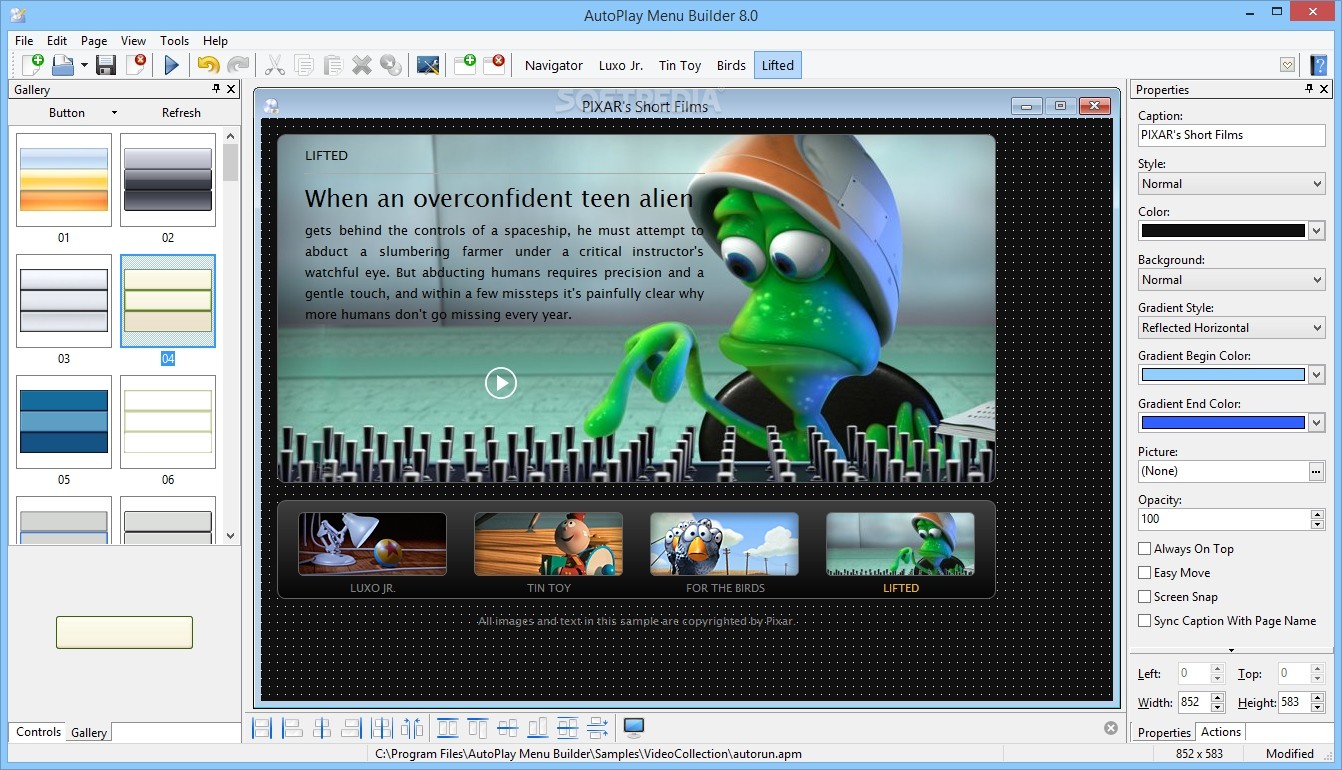Click the monitor screen icon

[634, 728]
